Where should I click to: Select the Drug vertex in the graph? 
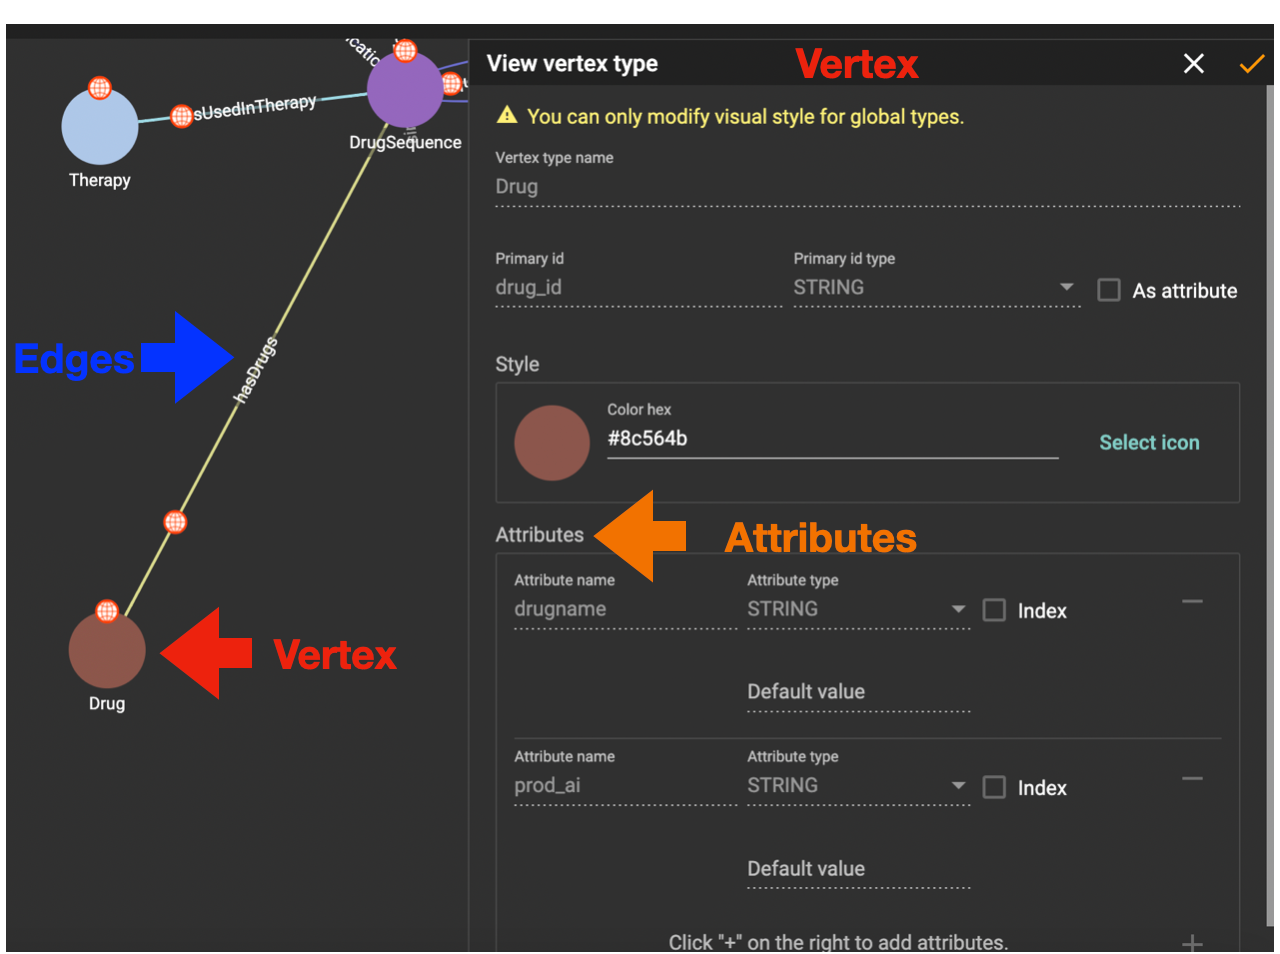(106, 650)
